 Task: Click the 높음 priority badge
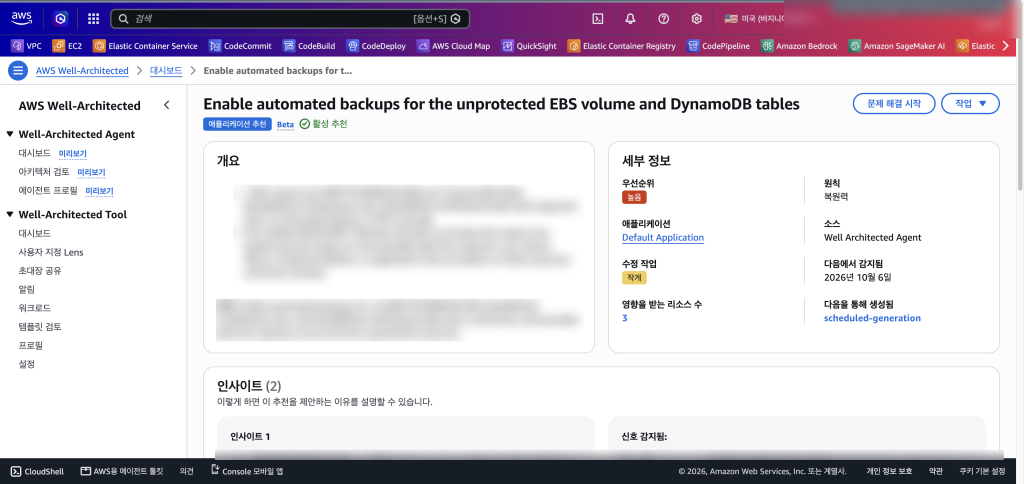pyautogui.click(x=634, y=197)
